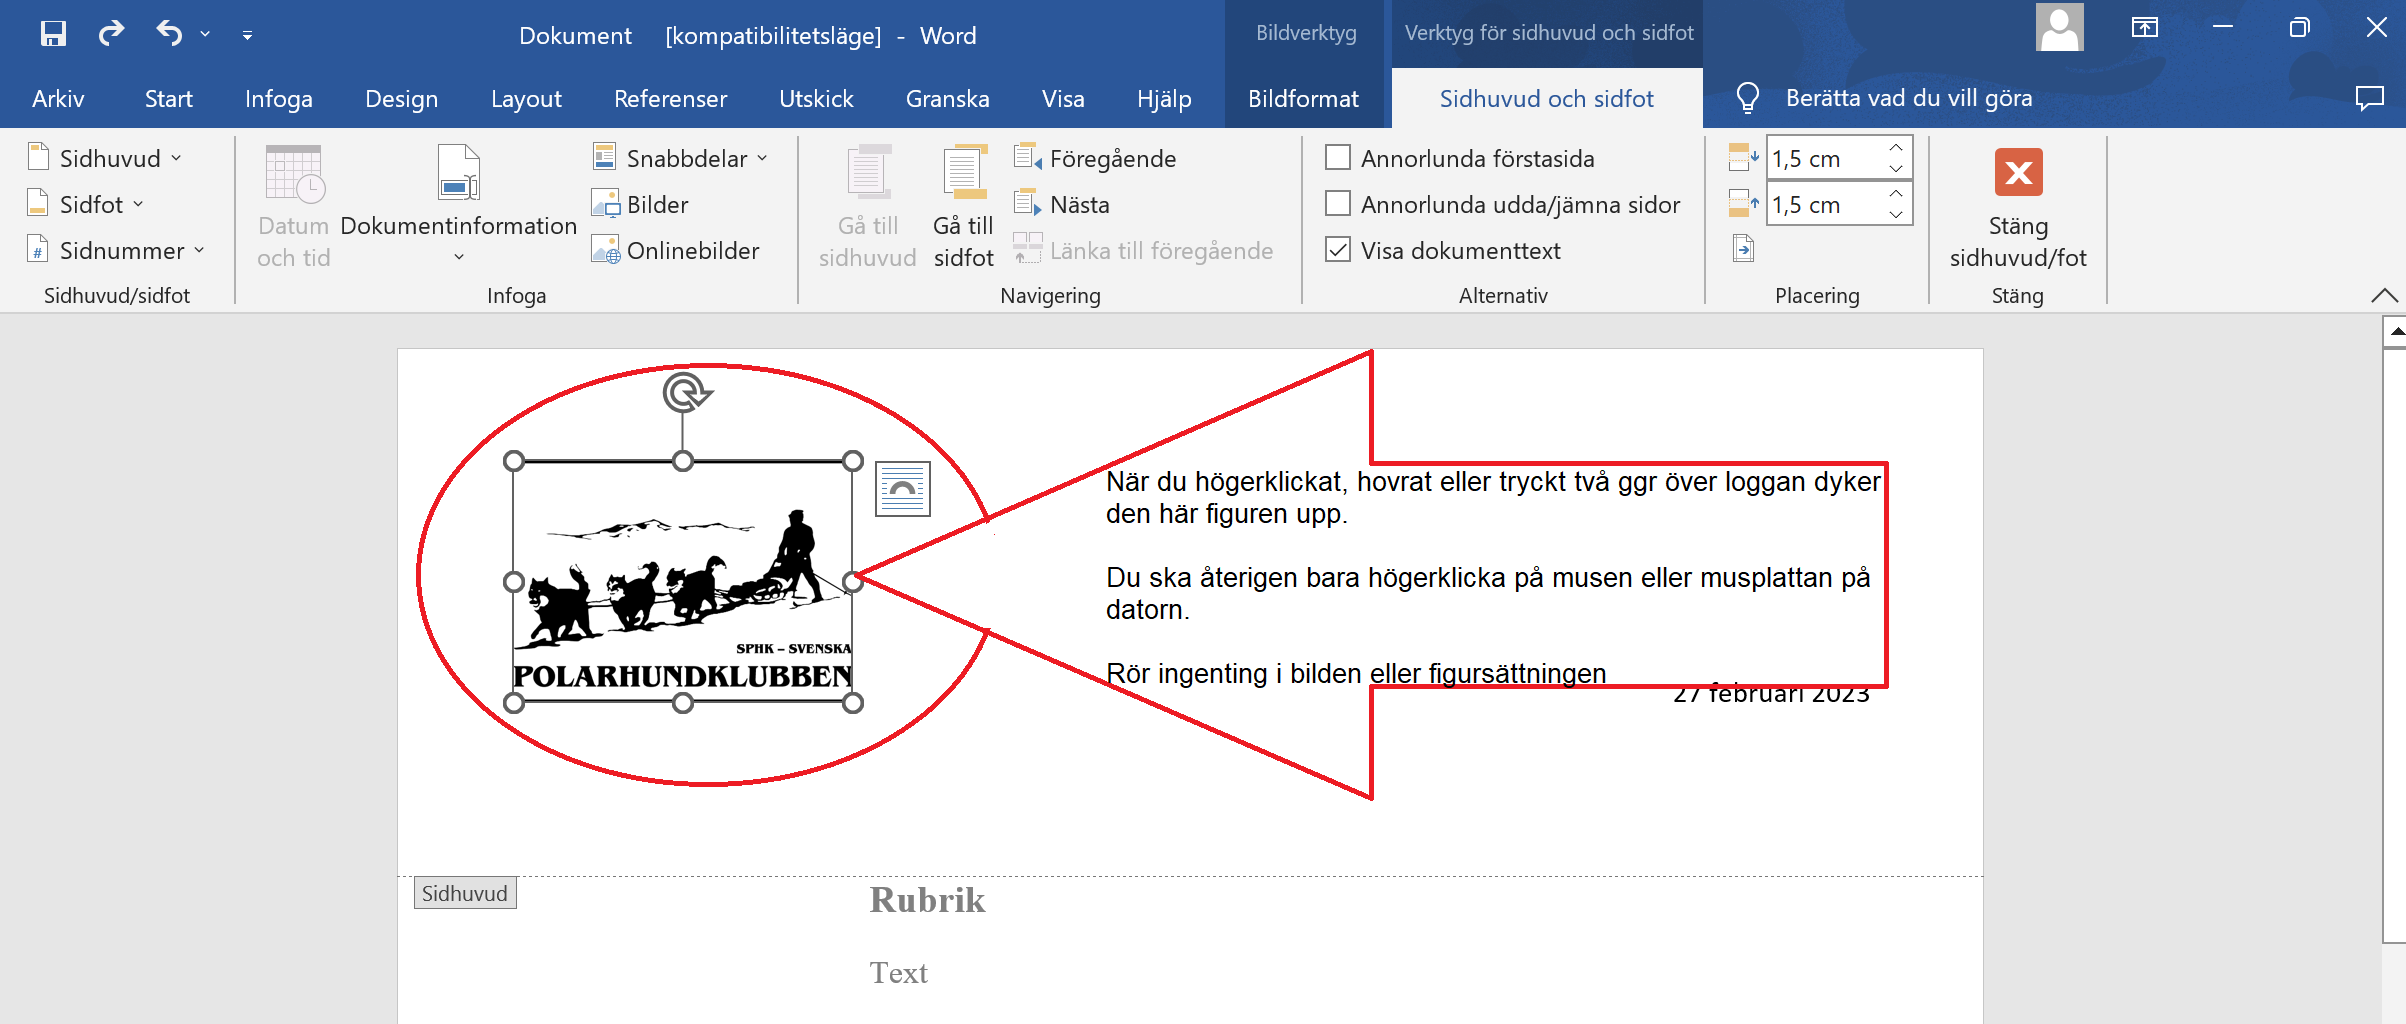Screen dimensions: 2406x1024
Task: Click Verktyg för sidhuvud och sidfot label
Action: coord(1548,33)
